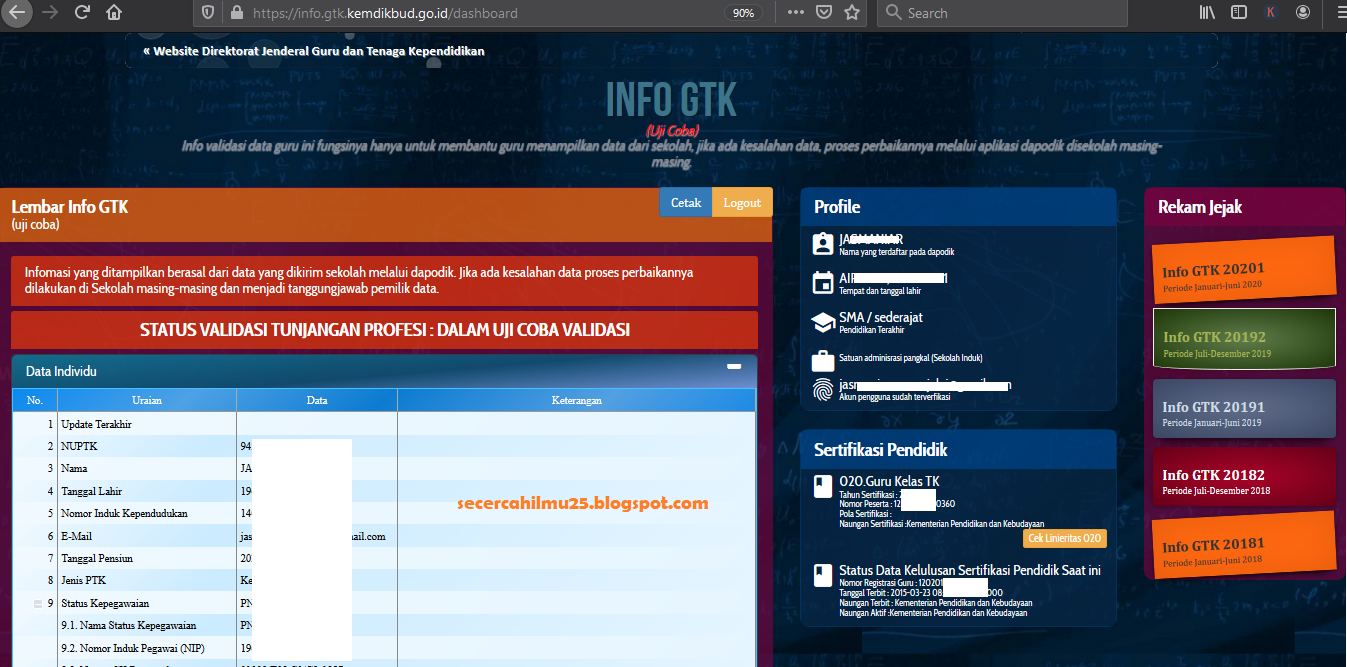Bookmark this page with the star icon

tap(852, 13)
